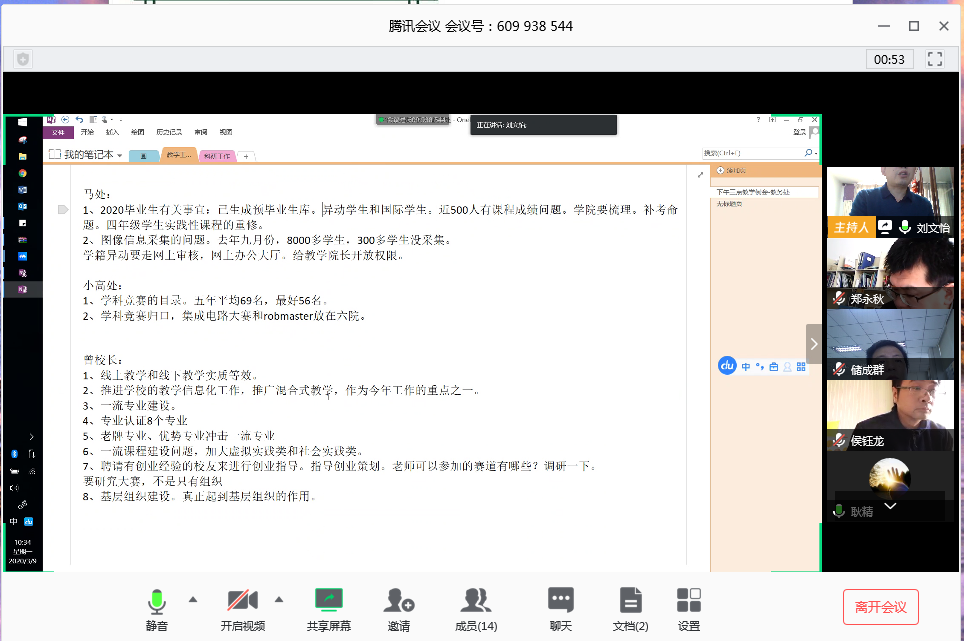Open the 文件 menu in OneNote

(x=58, y=131)
